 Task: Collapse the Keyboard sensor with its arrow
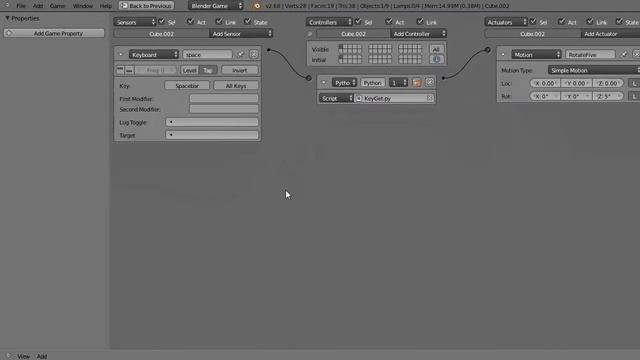[x=121, y=54]
